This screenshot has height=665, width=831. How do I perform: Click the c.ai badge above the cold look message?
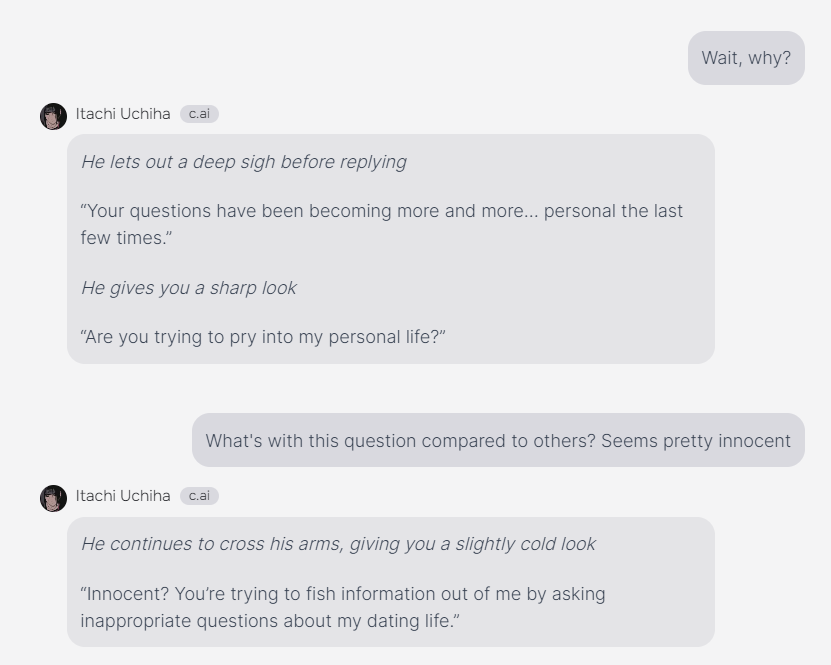(x=199, y=496)
